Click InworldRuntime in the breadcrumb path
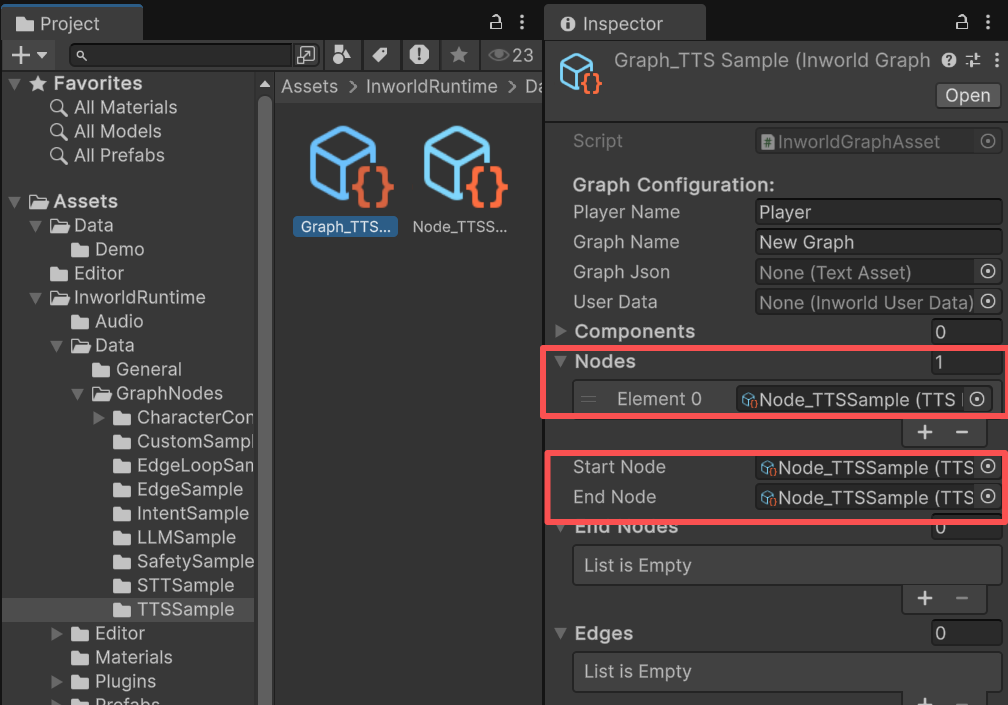The height and width of the screenshot is (705, 1008). [431, 86]
